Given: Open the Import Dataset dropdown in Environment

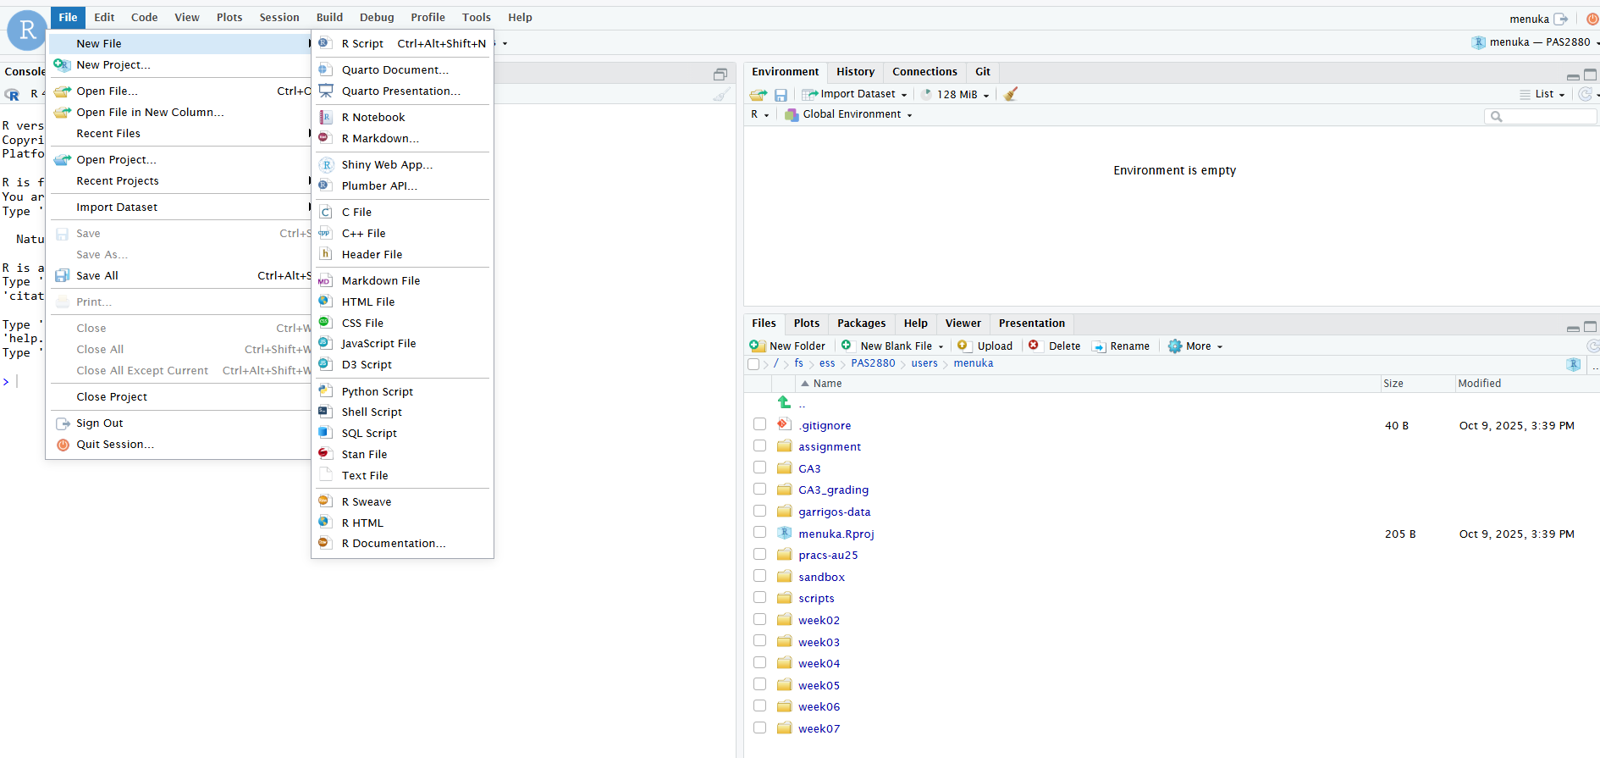Looking at the screenshot, I should pyautogui.click(x=856, y=94).
